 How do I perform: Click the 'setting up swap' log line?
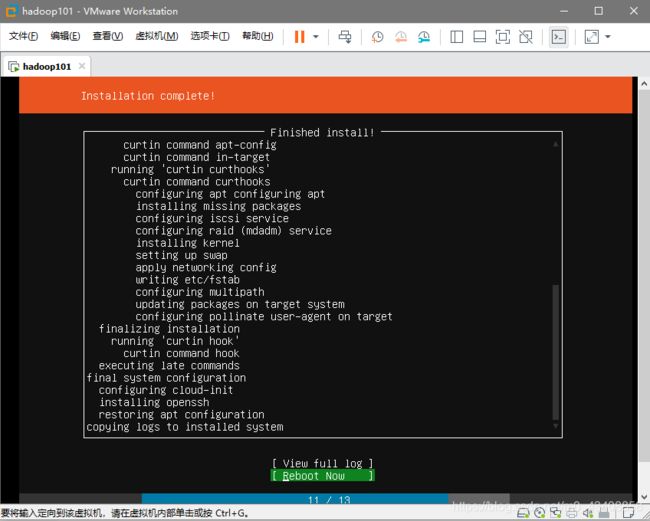(182, 255)
